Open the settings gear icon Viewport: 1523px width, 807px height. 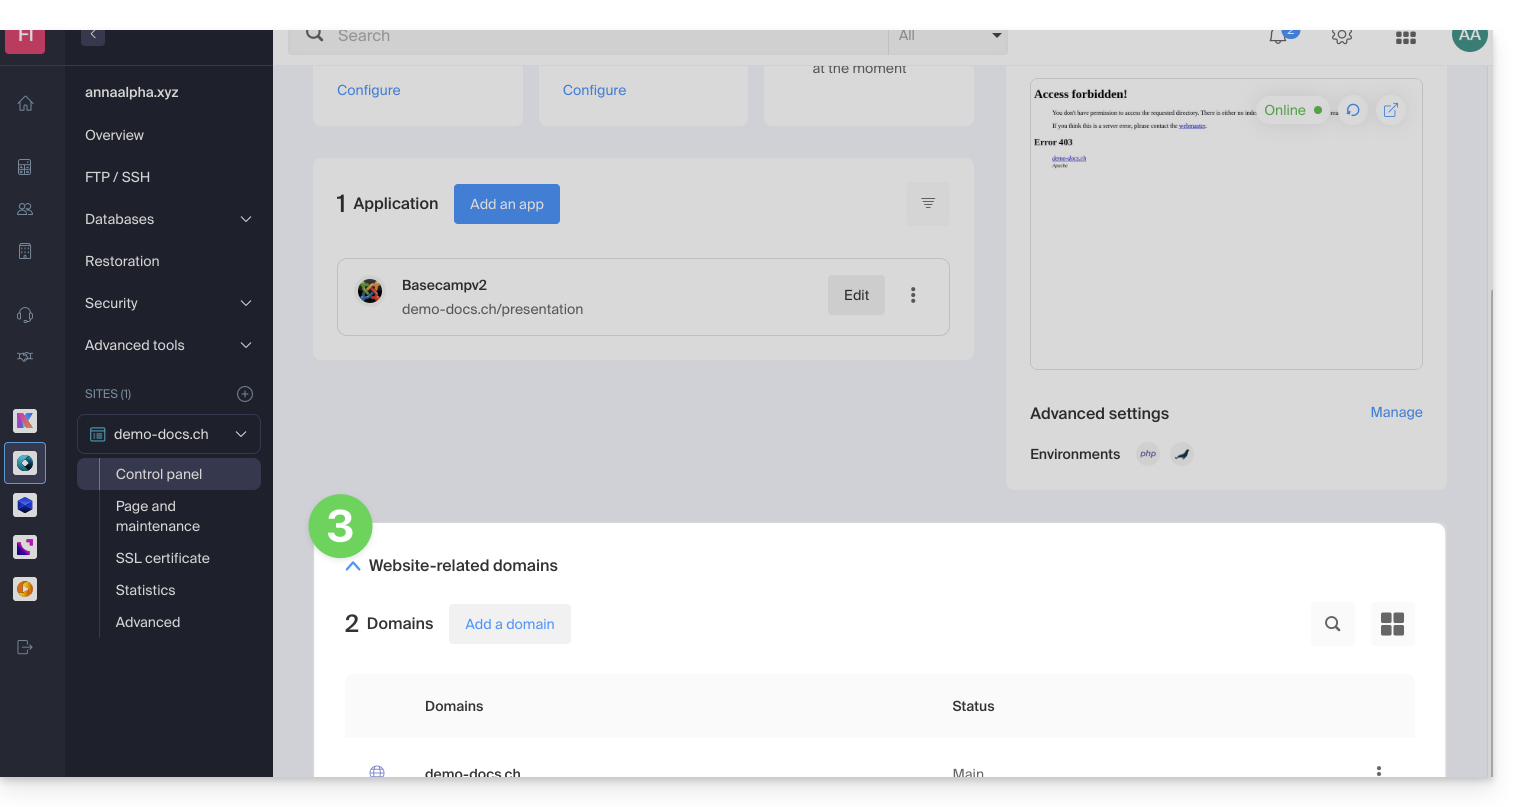(x=1341, y=37)
